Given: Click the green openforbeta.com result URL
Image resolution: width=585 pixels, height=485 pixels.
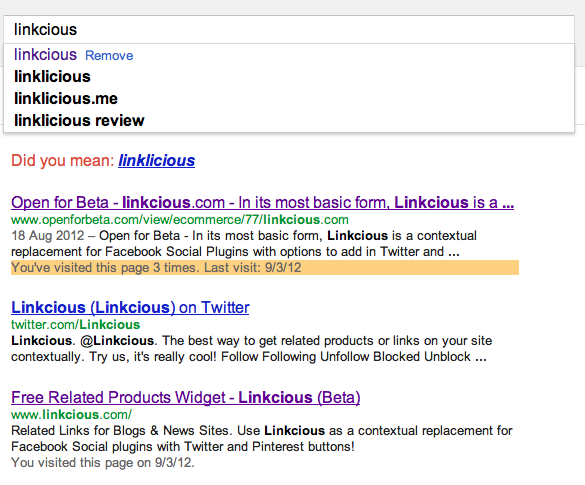Looking at the screenshot, I should (179, 220).
